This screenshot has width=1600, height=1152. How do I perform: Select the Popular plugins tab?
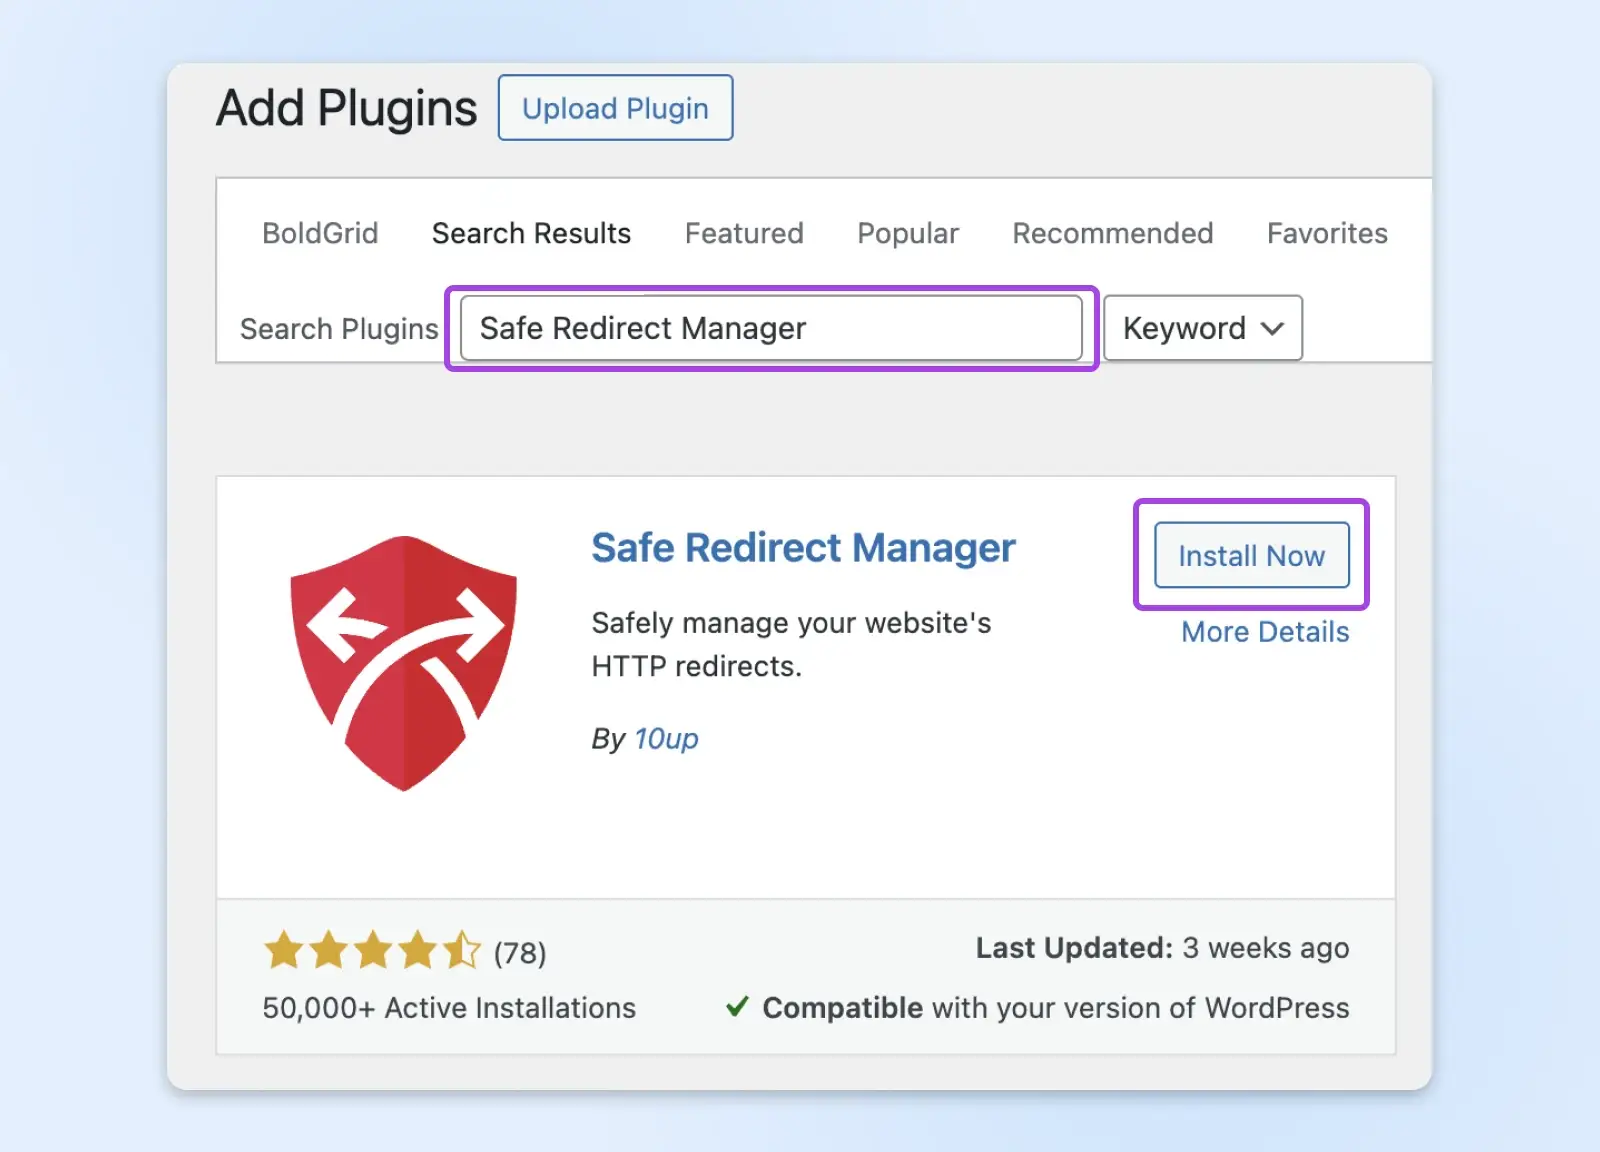(907, 233)
